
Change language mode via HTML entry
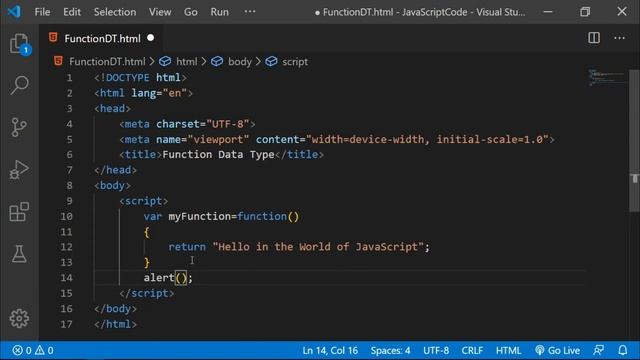coord(508,350)
